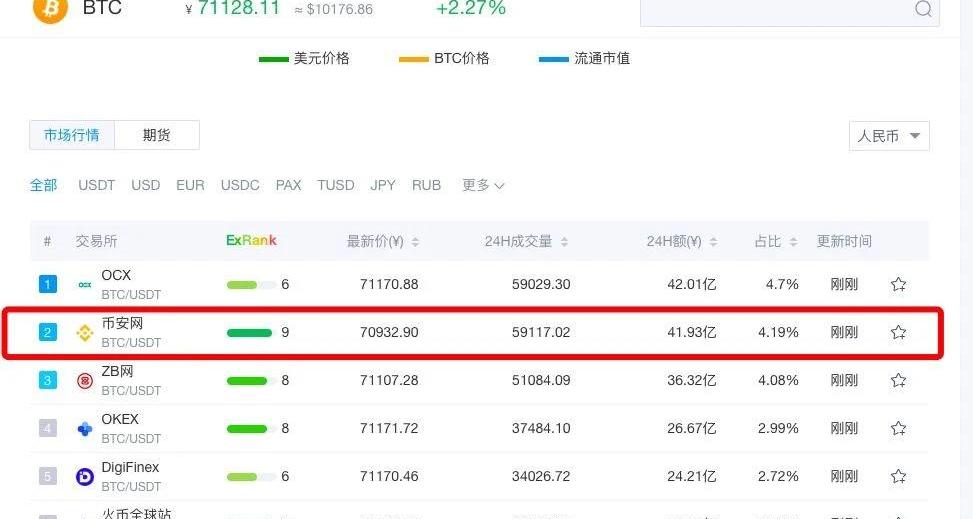The height and width of the screenshot is (519, 973).
Task: Expand the 更多 trading pair menu
Action: [x=483, y=185]
